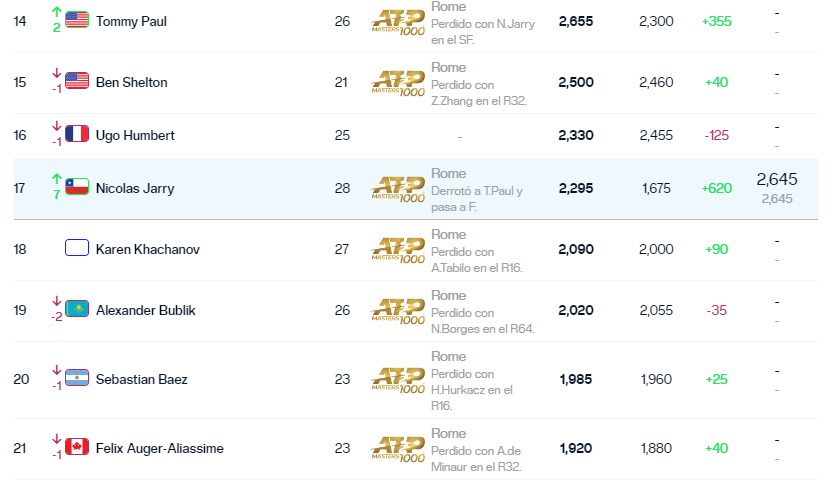Image resolution: width=835 pixels, height=487 pixels.
Task: Click the ATP Masters 1000 logo in Jarry's row
Action: (398, 190)
